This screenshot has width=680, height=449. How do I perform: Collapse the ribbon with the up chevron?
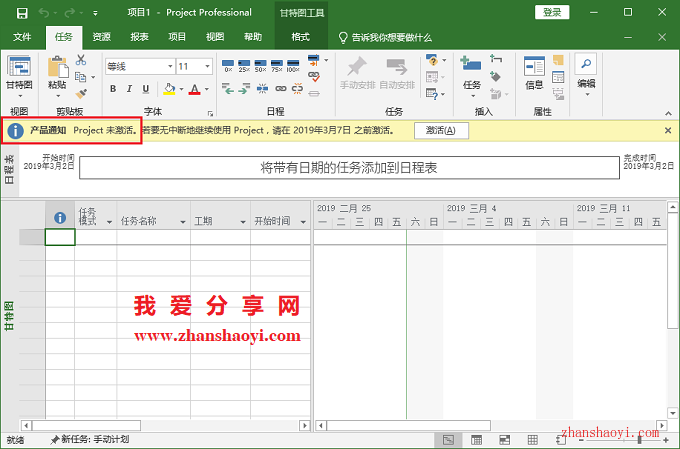(668, 114)
